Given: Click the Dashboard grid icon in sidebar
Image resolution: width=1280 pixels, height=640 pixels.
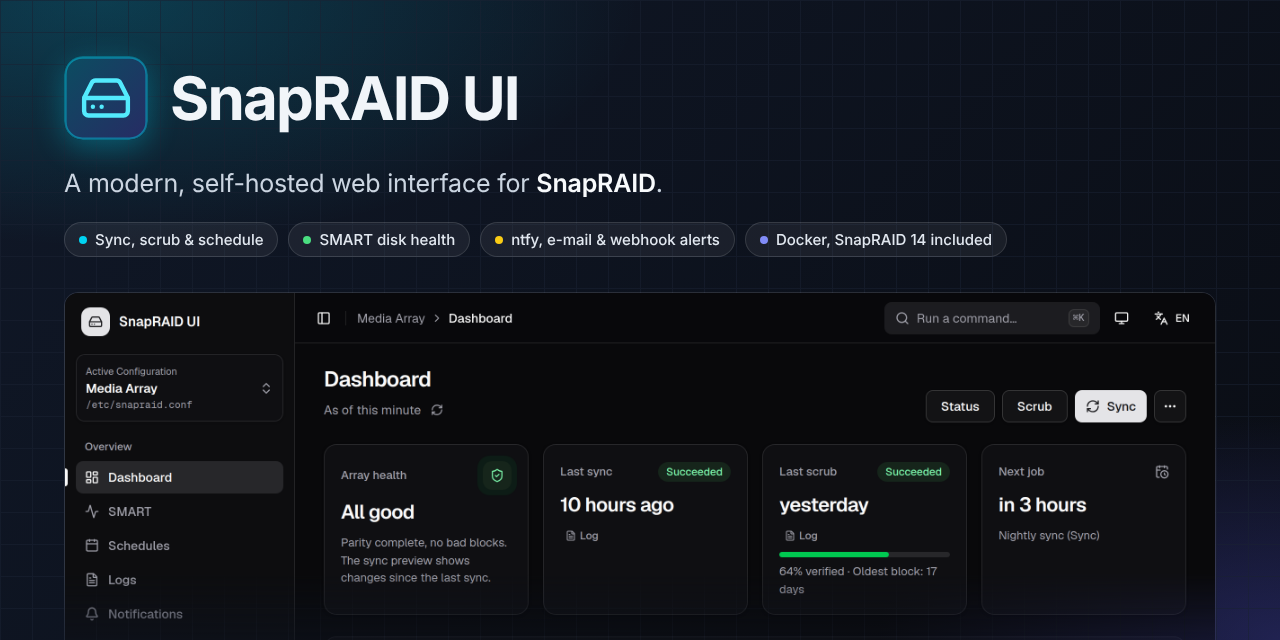Looking at the screenshot, I should [x=92, y=477].
